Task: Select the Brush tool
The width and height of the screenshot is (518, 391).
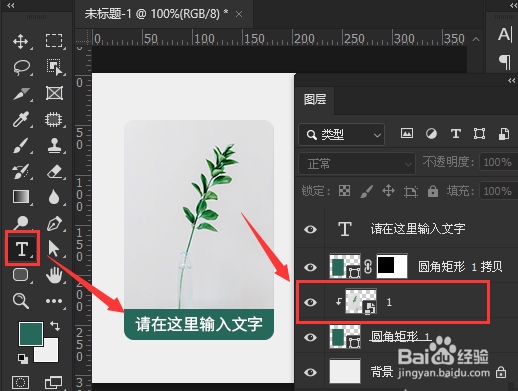Action: tap(21, 145)
